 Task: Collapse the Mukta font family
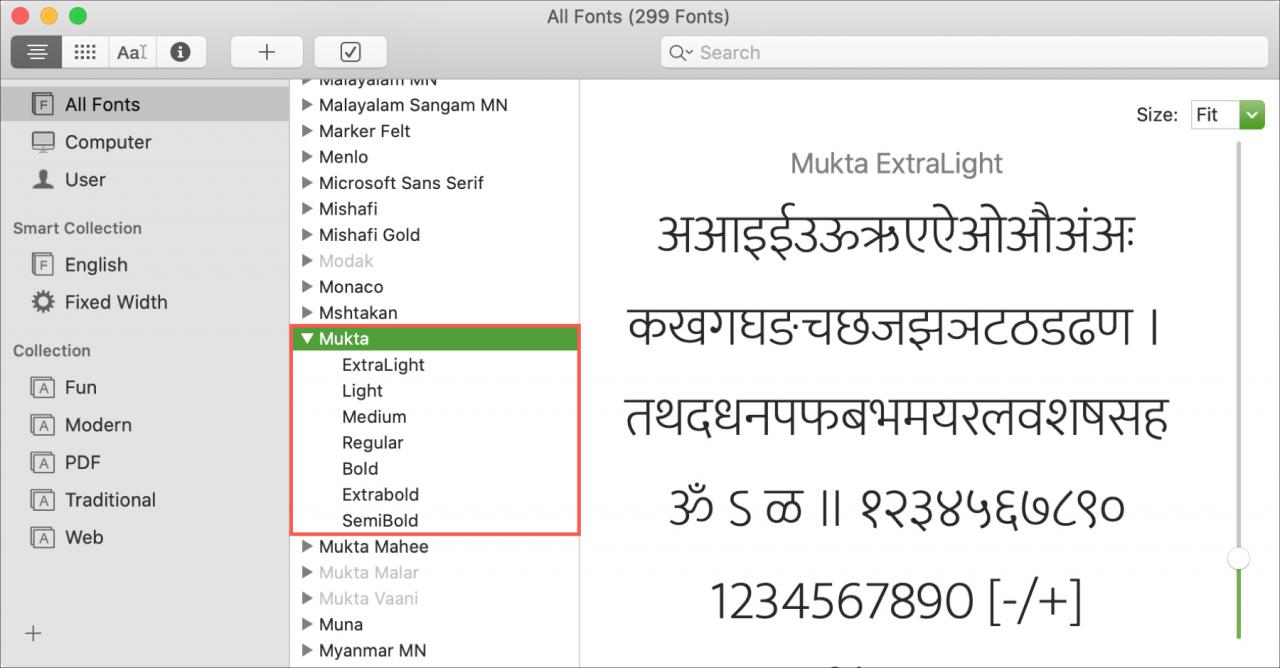point(305,339)
